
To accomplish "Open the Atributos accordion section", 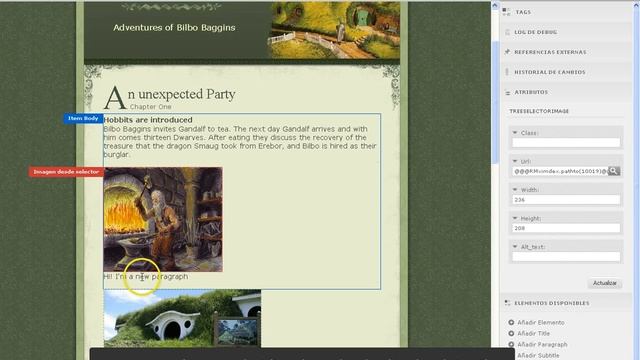I will tap(566, 92).
